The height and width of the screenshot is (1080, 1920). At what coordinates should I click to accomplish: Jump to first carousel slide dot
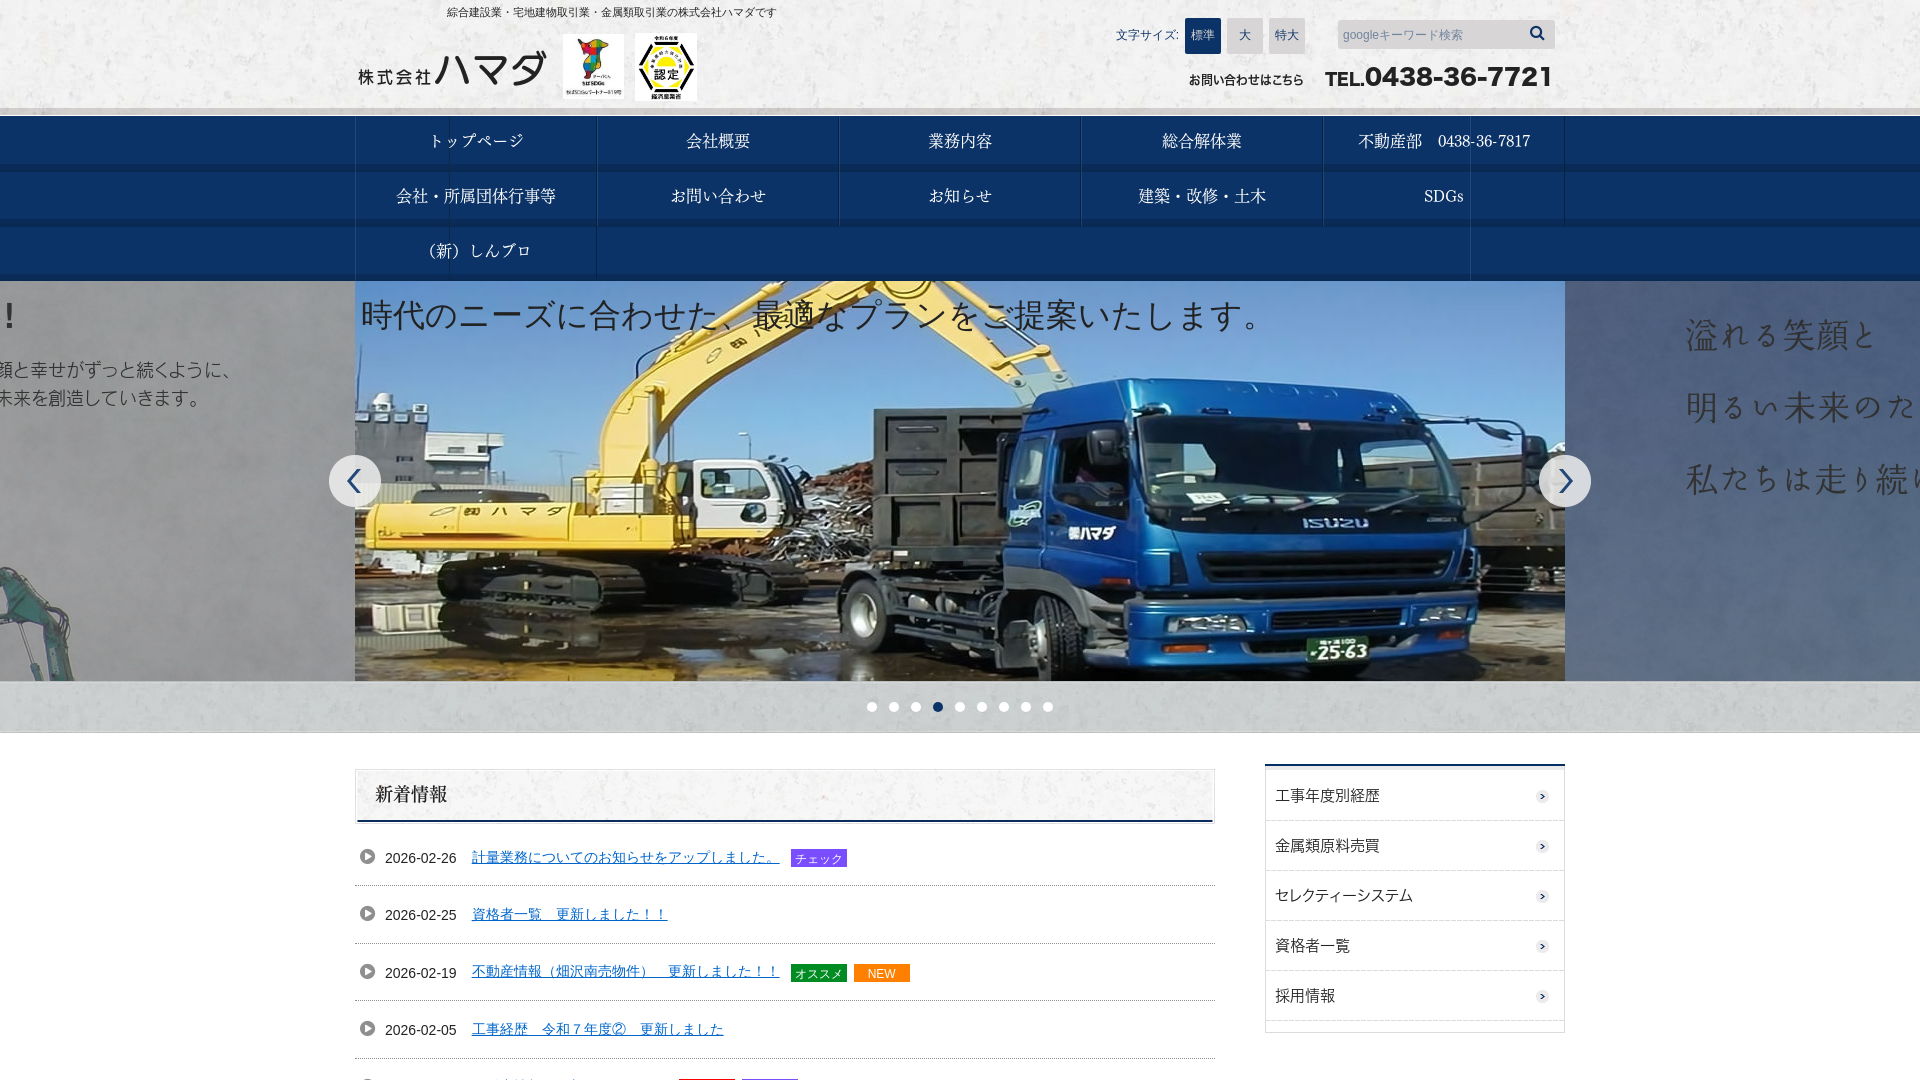(872, 707)
